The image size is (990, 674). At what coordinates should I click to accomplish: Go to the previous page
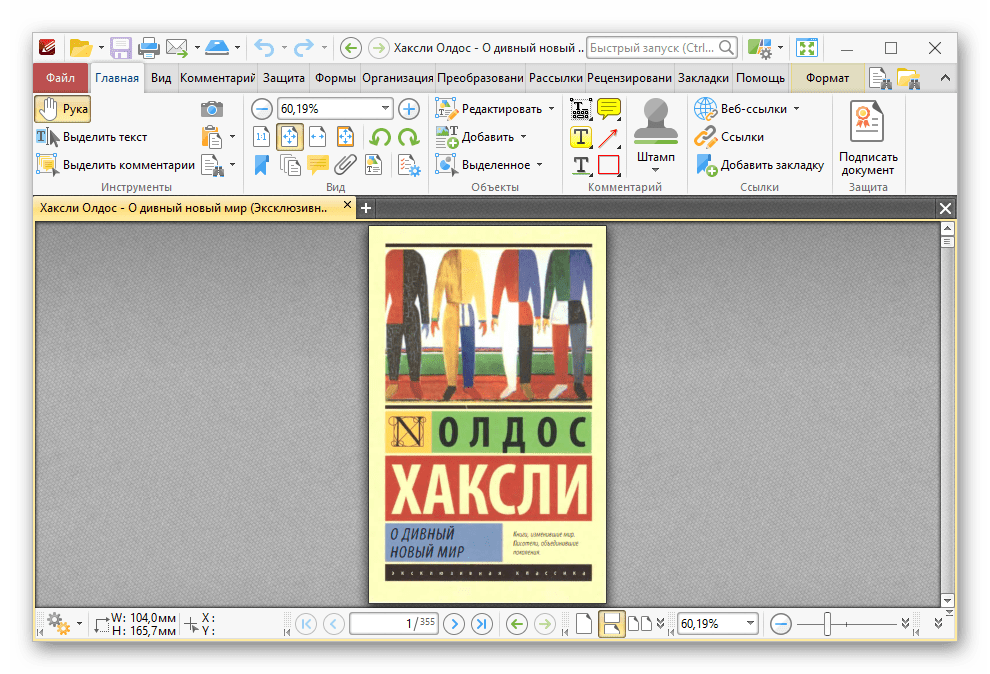pyautogui.click(x=333, y=624)
